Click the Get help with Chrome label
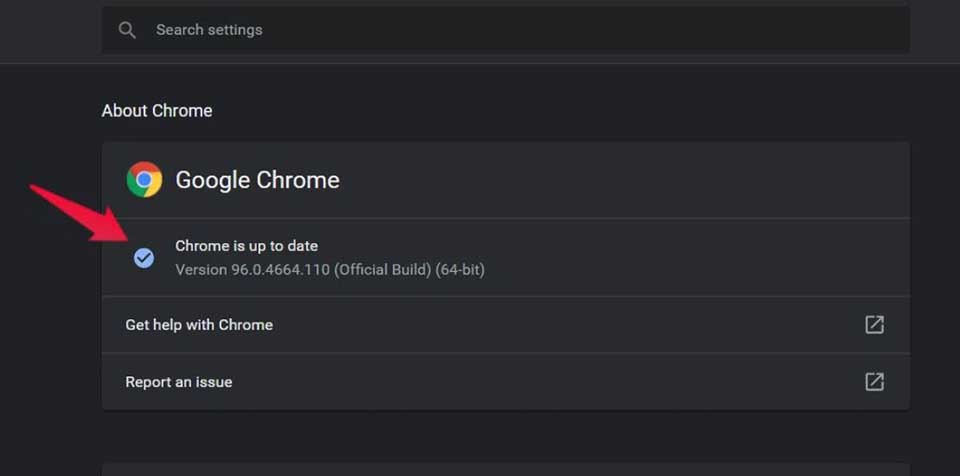 tap(199, 325)
